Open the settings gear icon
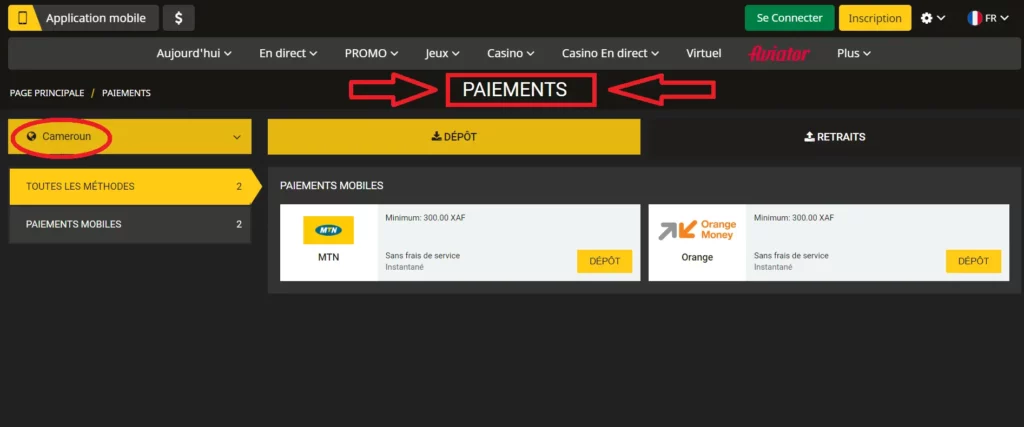This screenshot has height=427, width=1024. click(926, 18)
